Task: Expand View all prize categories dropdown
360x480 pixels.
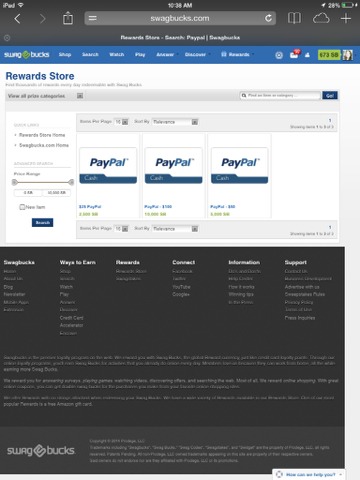Action: tap(80, 96)
